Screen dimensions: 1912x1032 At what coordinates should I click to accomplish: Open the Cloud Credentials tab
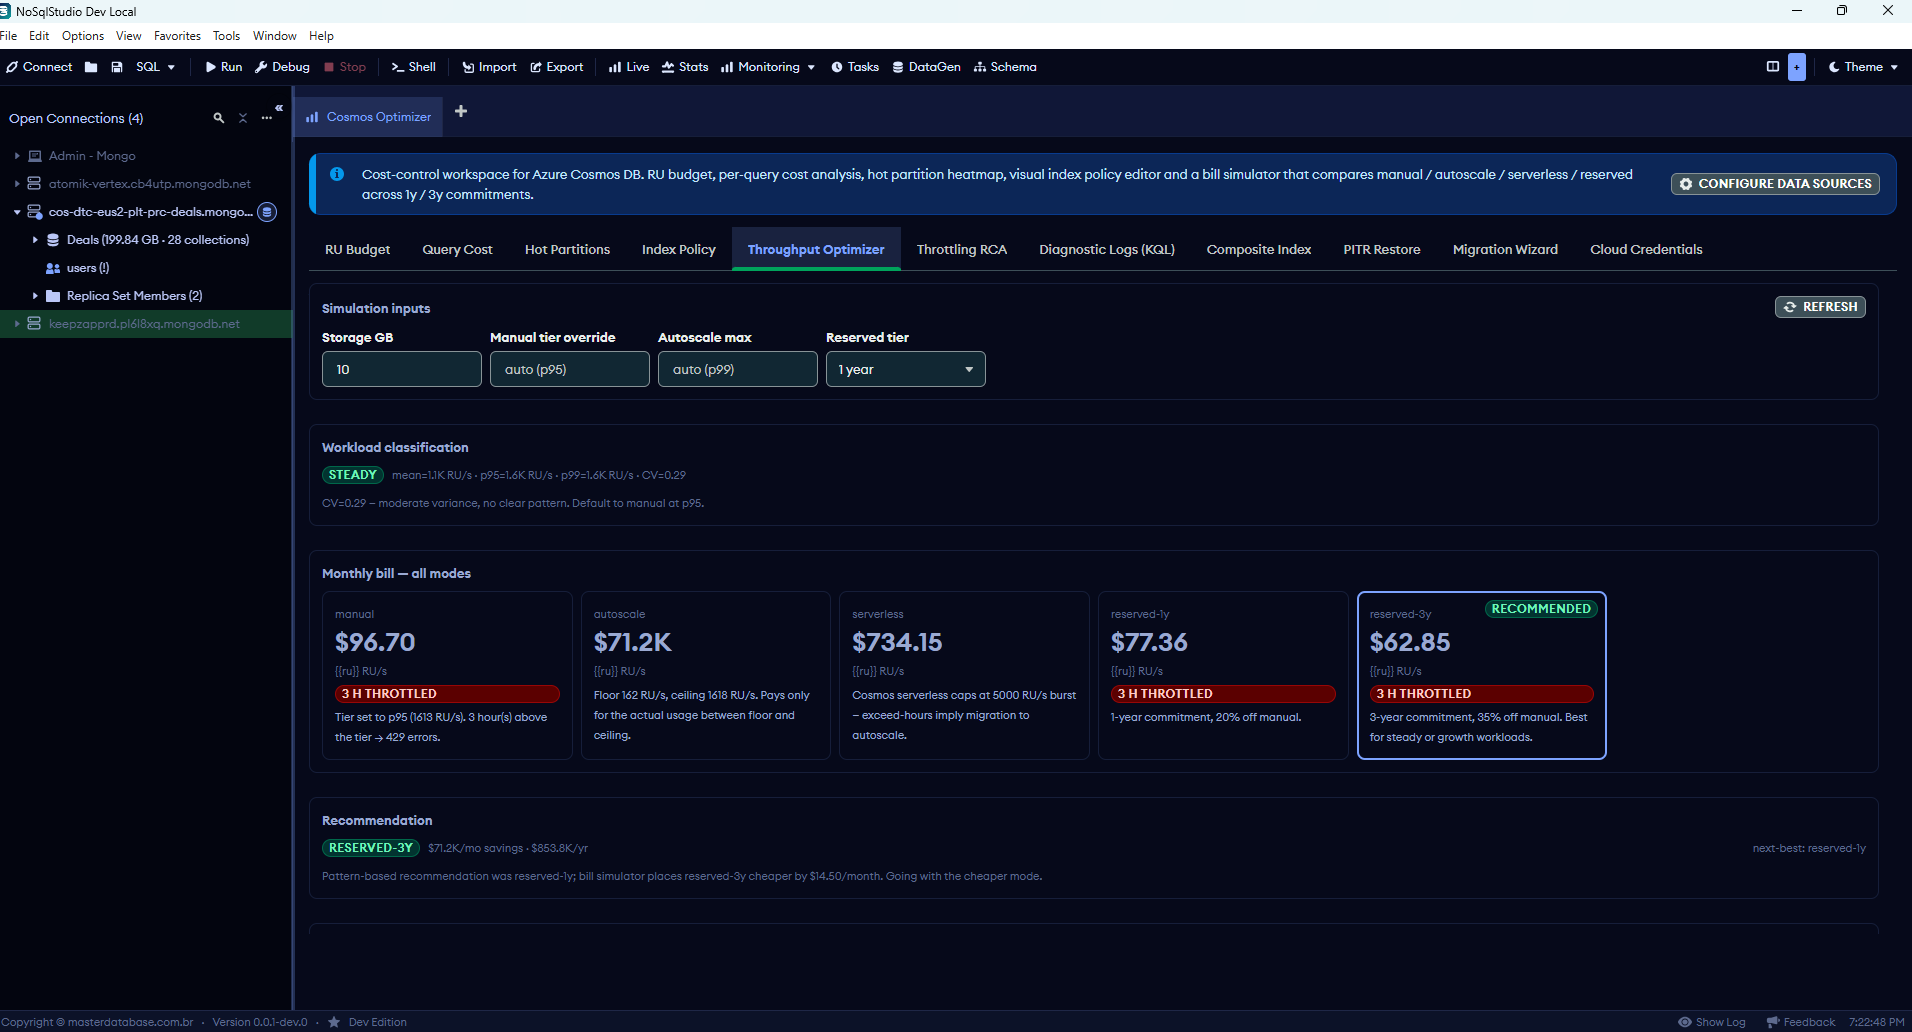pyautogui.click(x=1646, y=249)
